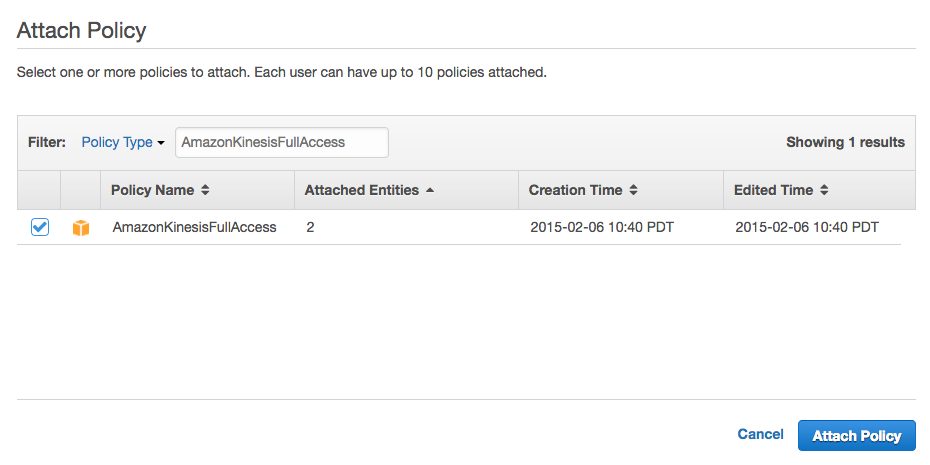Select the Edited Time column header label
Screen dimensions: 930x465
773,190
